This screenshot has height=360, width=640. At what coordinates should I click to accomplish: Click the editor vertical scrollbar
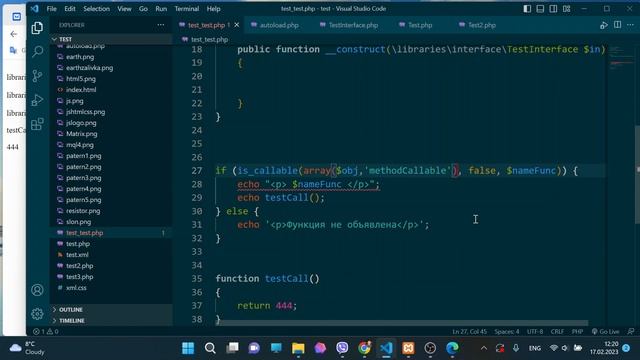pos(637,175)
